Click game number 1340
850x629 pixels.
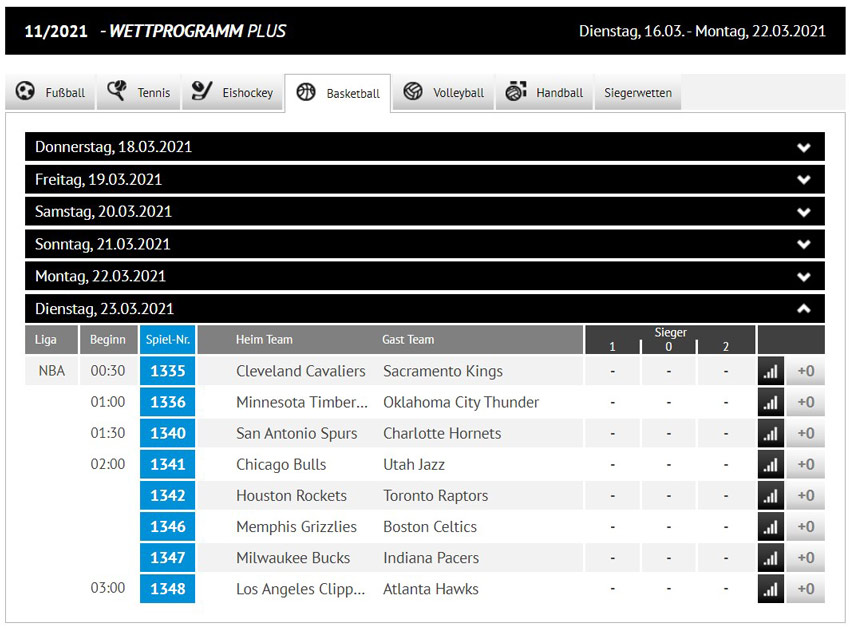click(168, 433)
